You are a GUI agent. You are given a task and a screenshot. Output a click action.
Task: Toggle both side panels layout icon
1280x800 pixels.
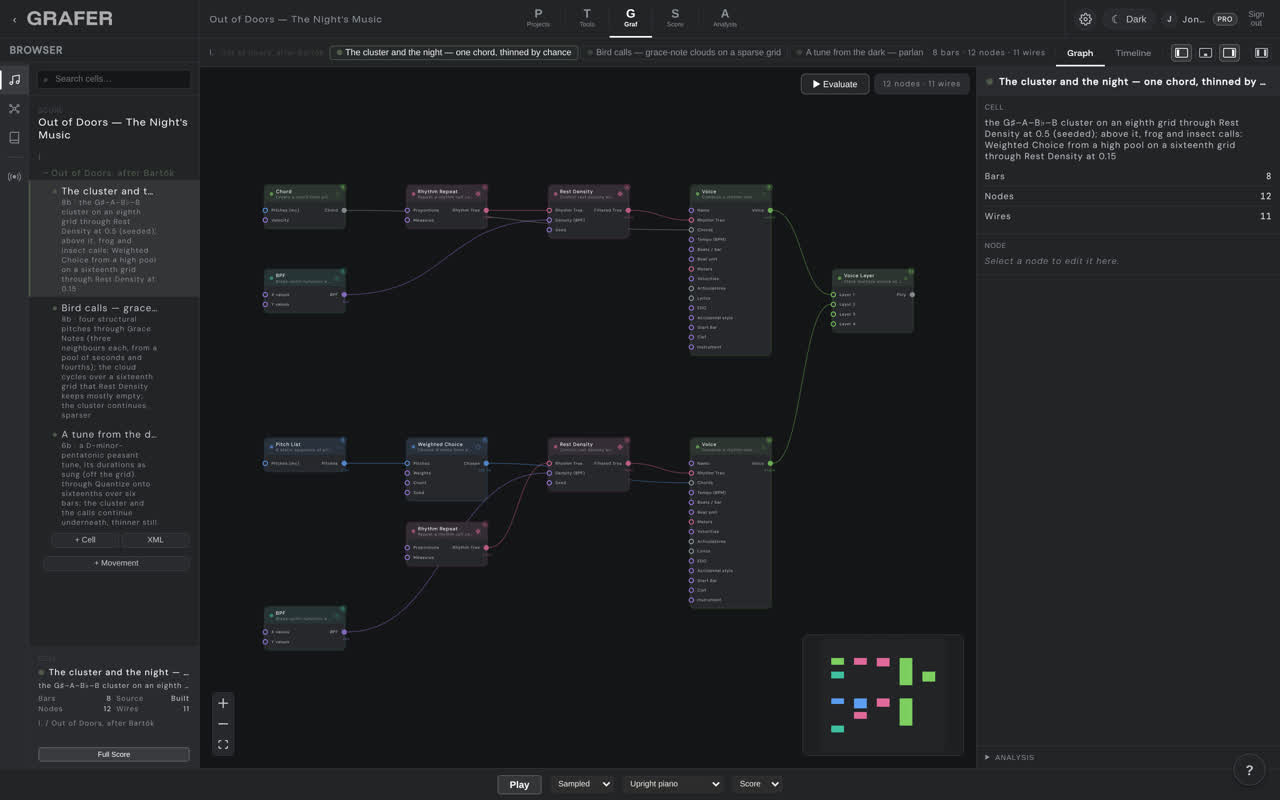pos(1261,53)
